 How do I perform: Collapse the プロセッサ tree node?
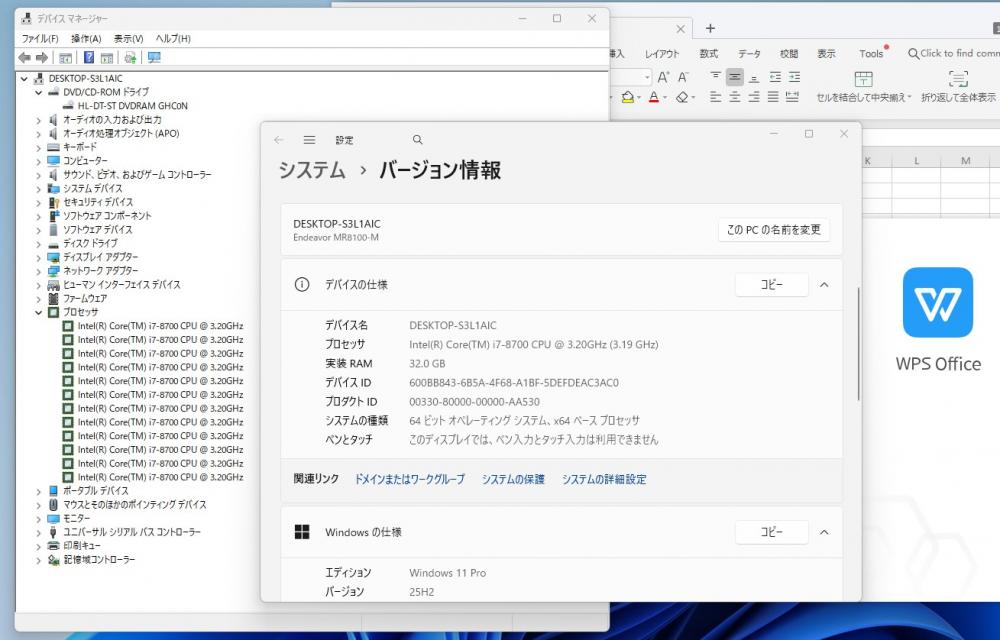tap(39, 312)
